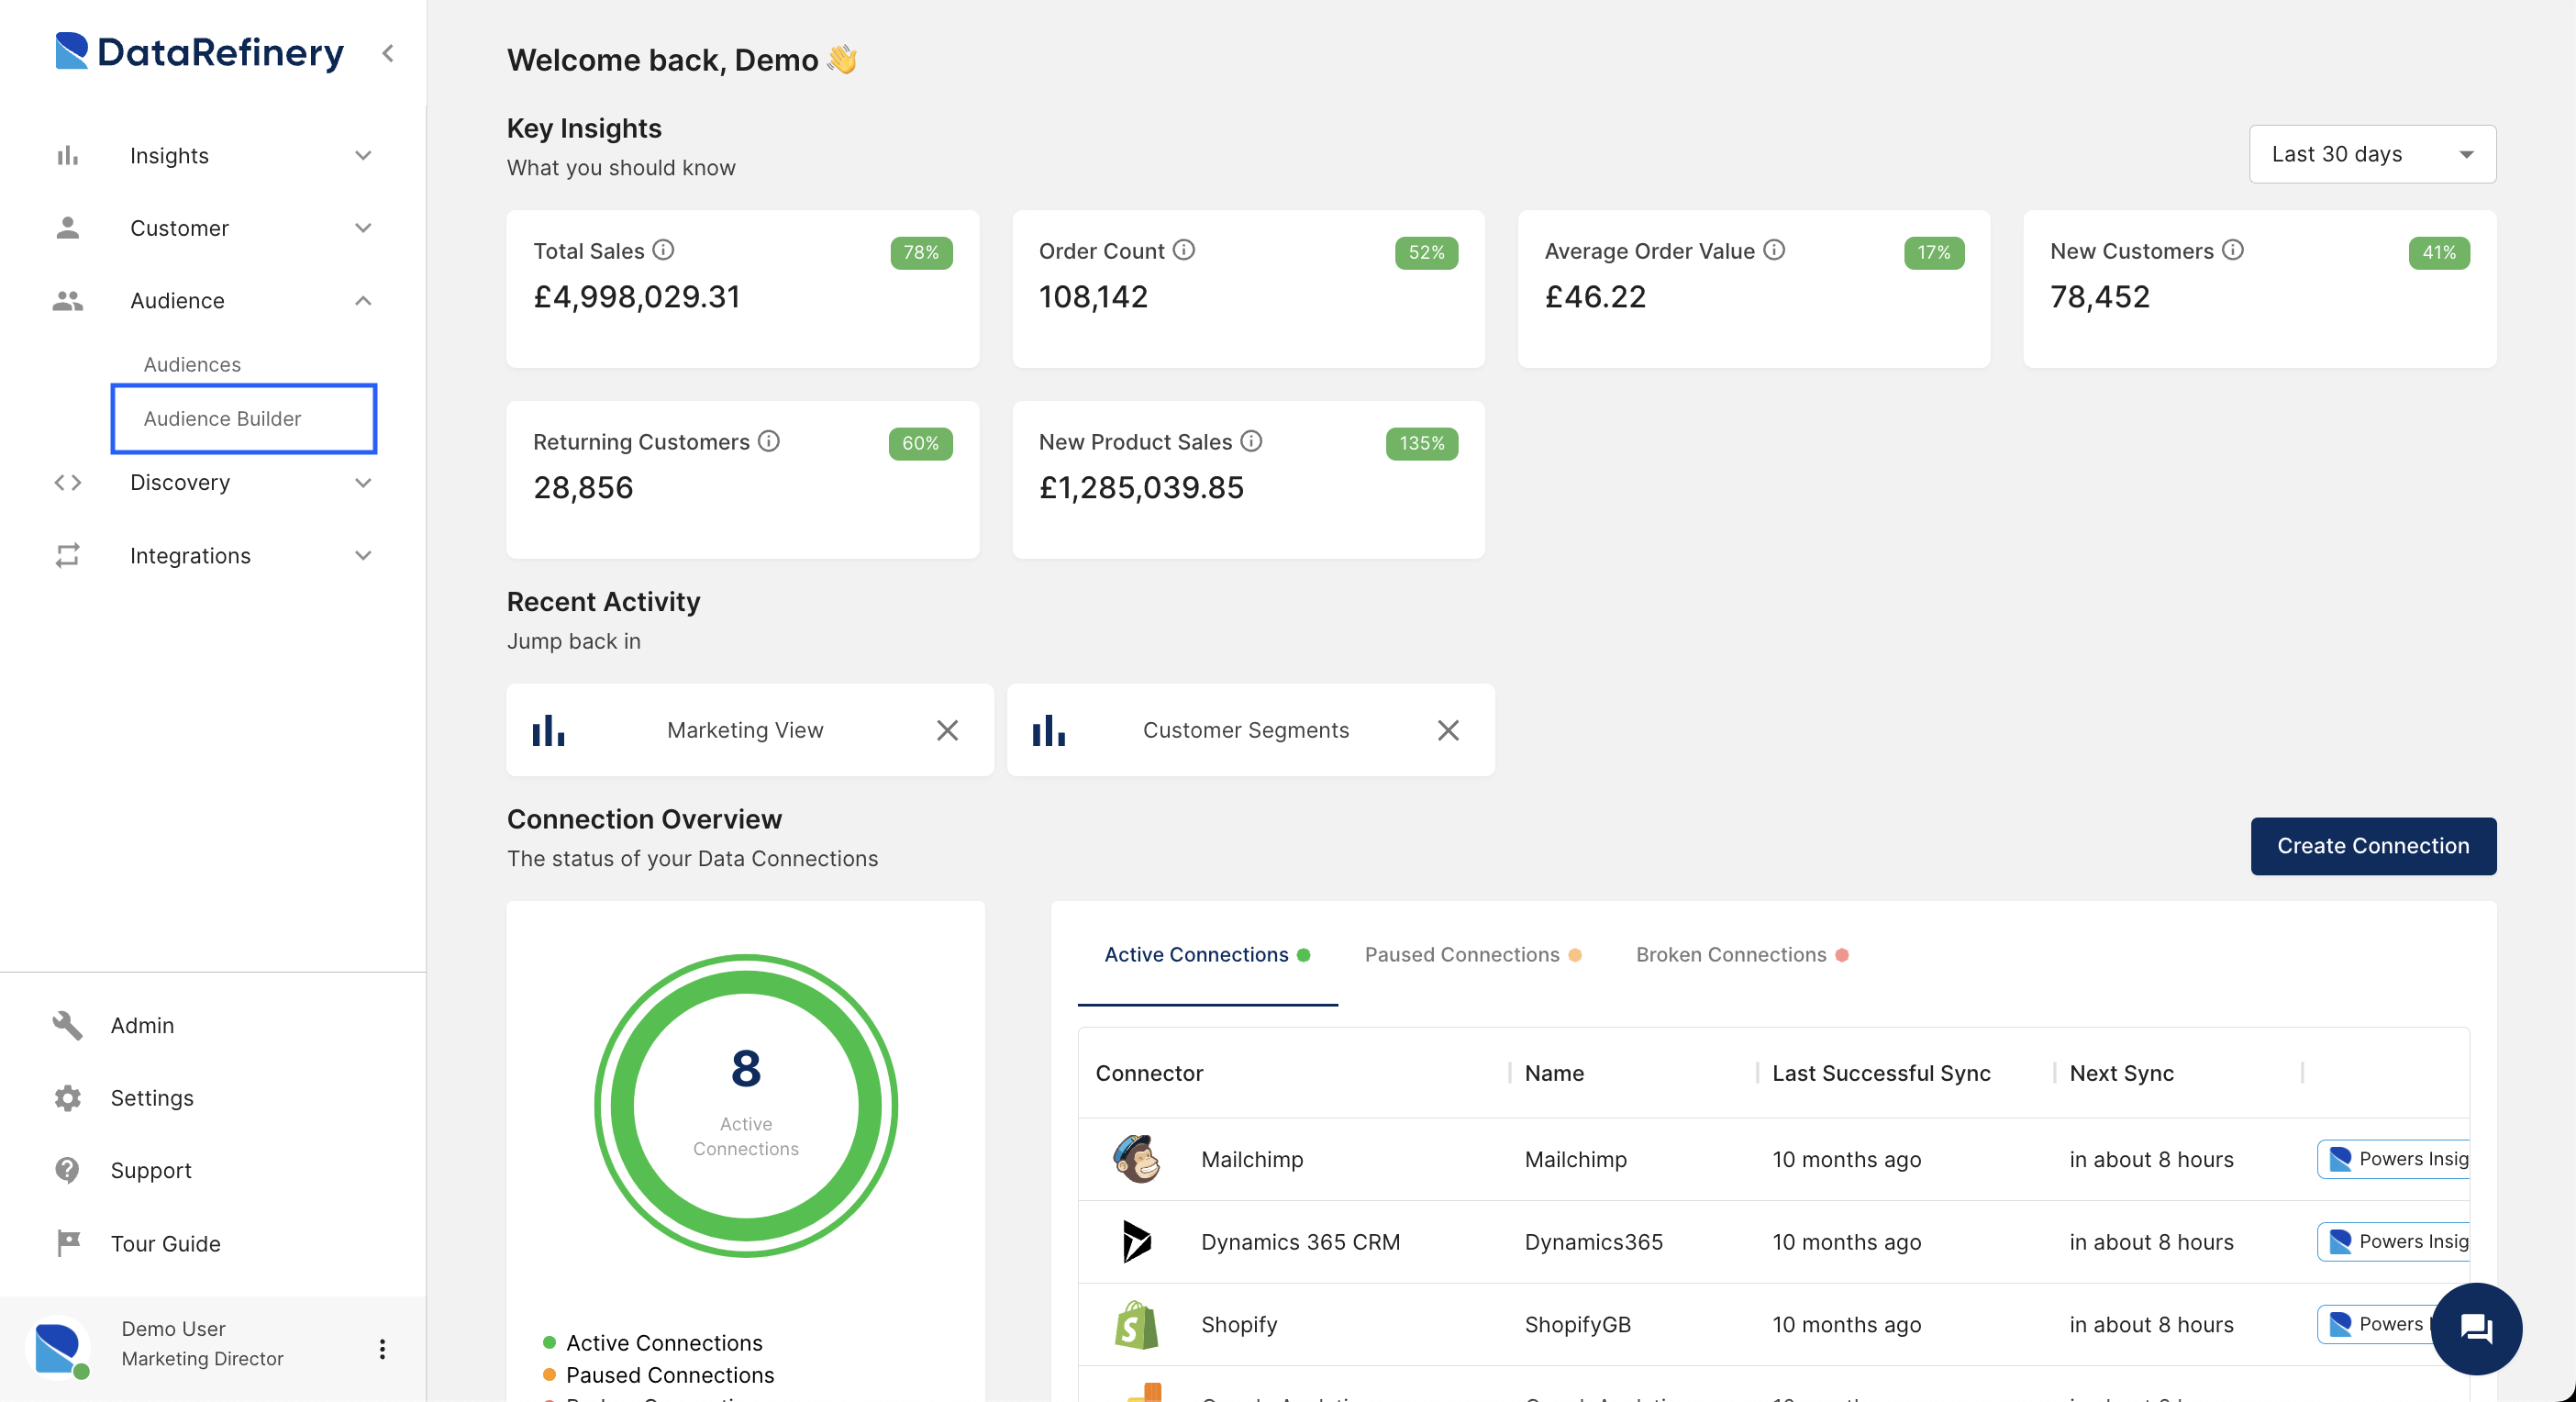Viewport: 2576px width, 1402px height.
Task: Open the Demo User three-dot menu
Action: pyautogui.click(x=382, y=1349)
